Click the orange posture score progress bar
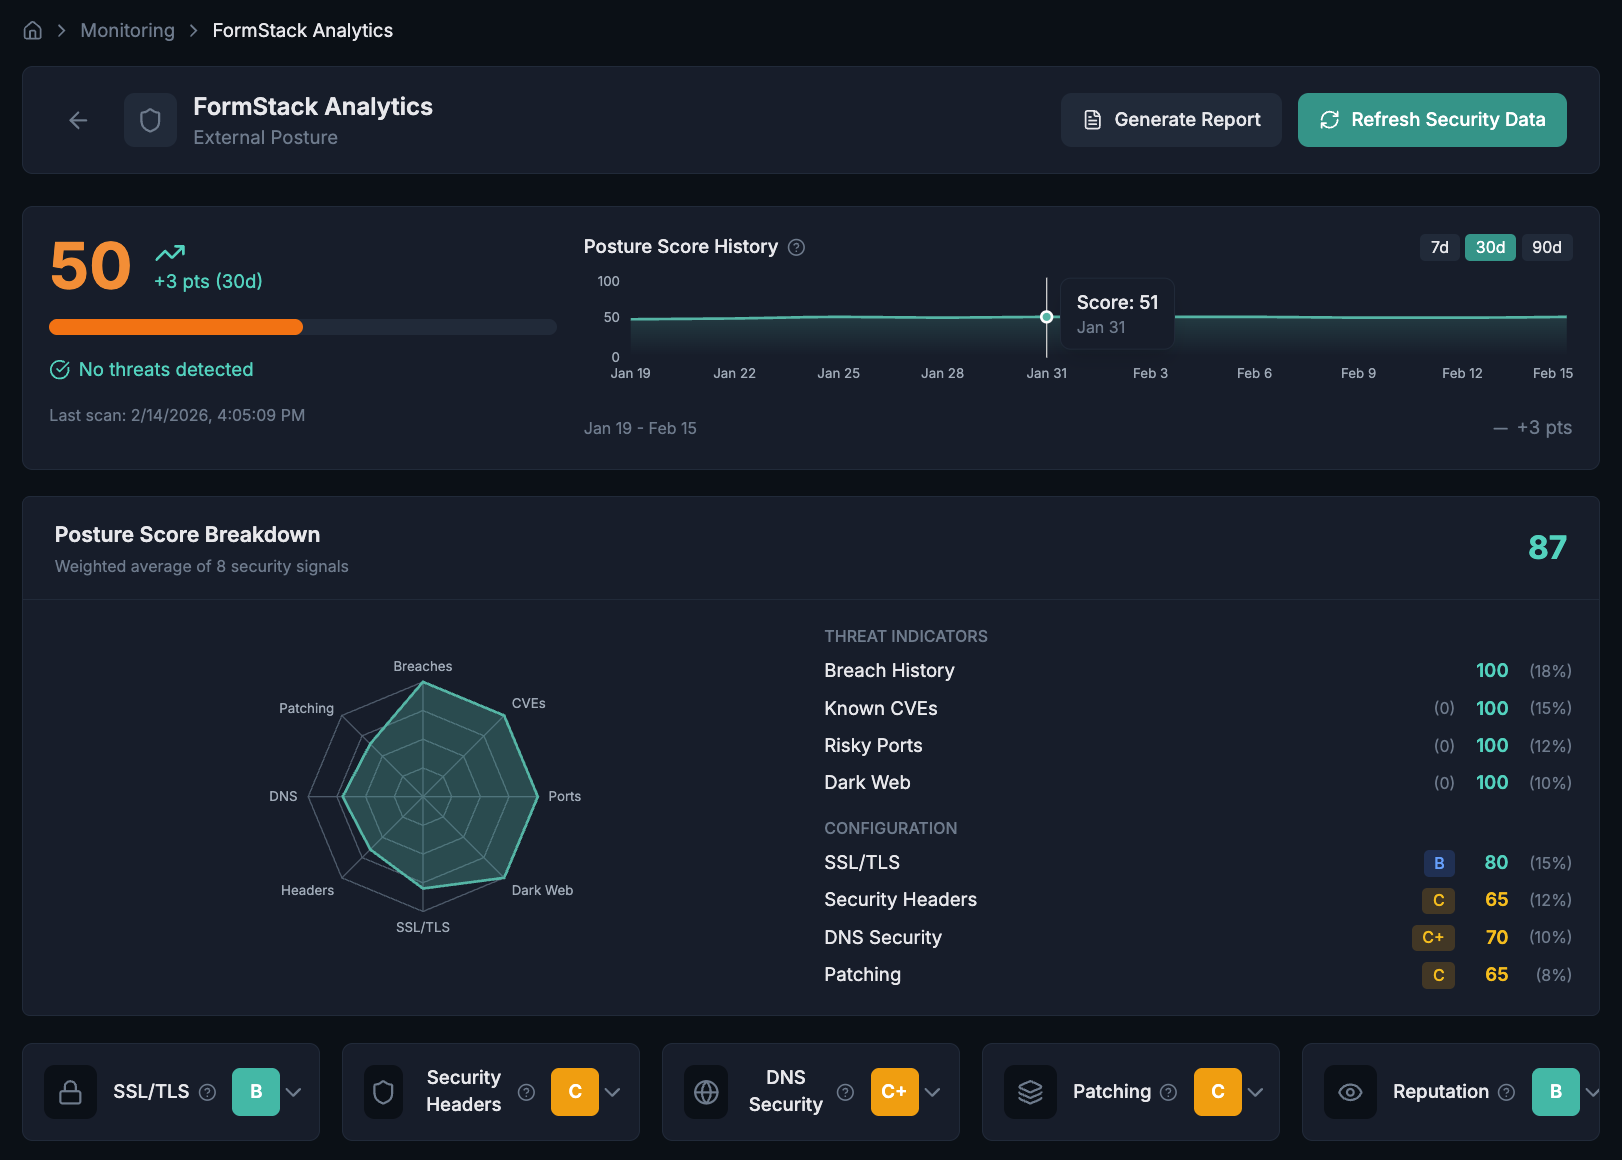 (x=175, y=327)
